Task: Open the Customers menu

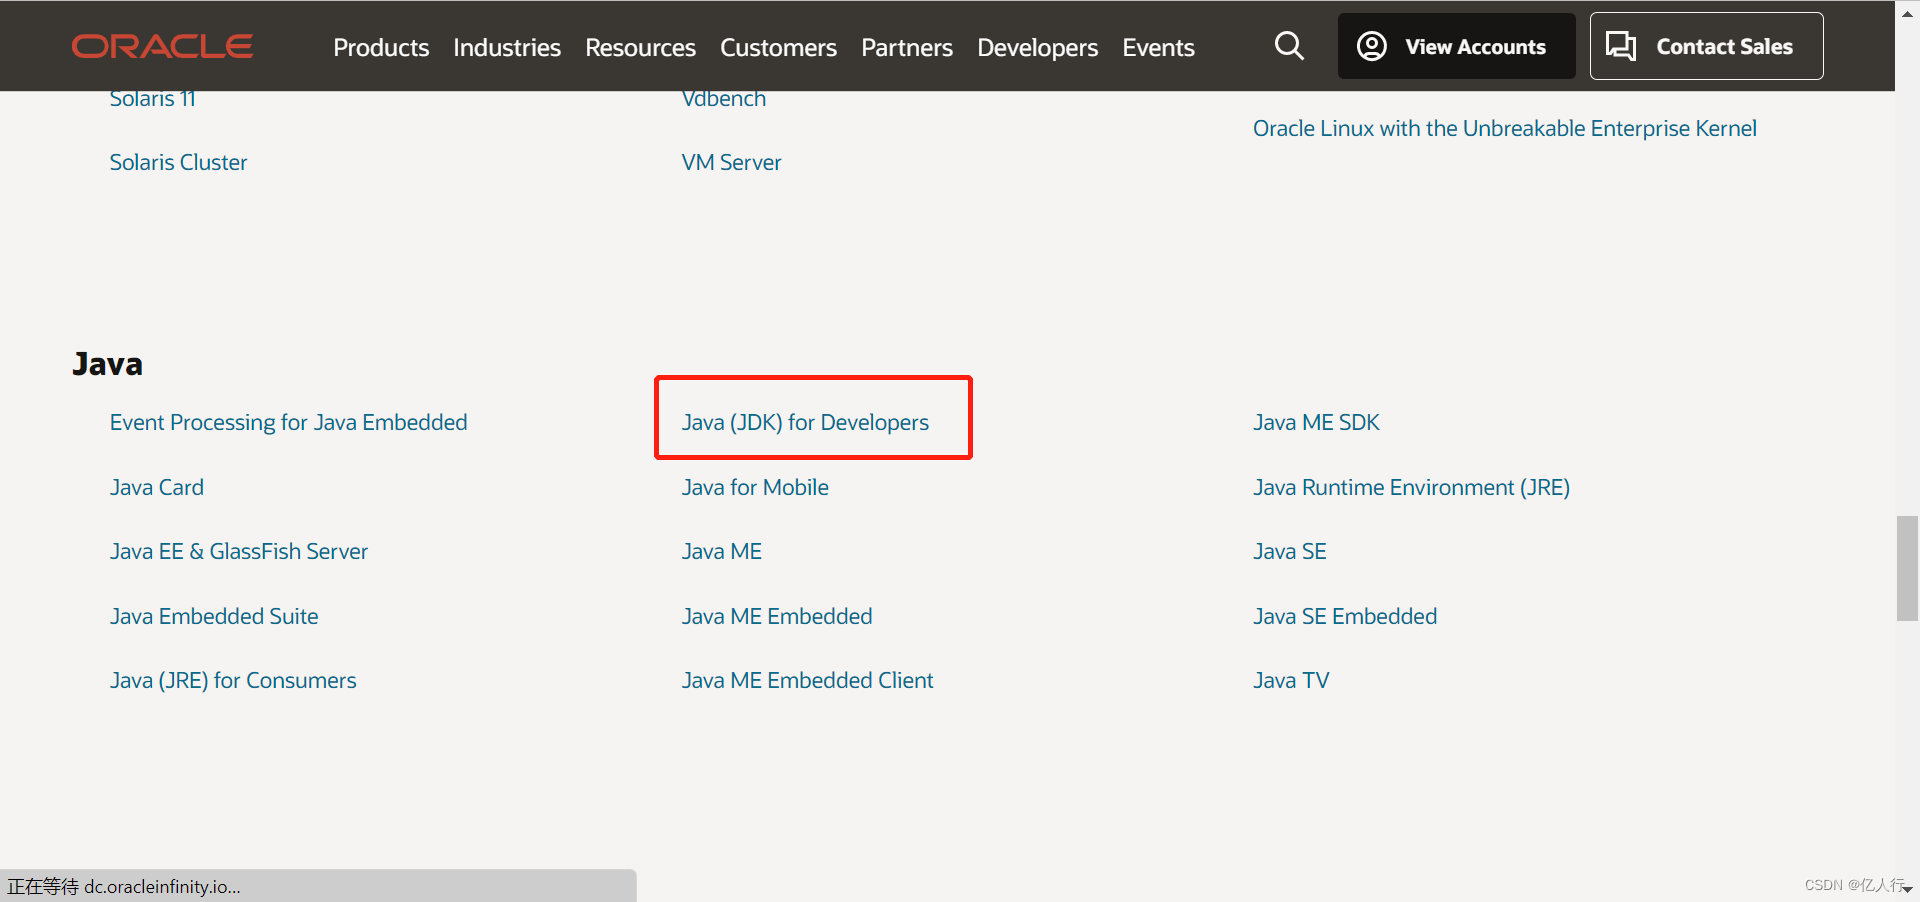Action: point(778,47)
